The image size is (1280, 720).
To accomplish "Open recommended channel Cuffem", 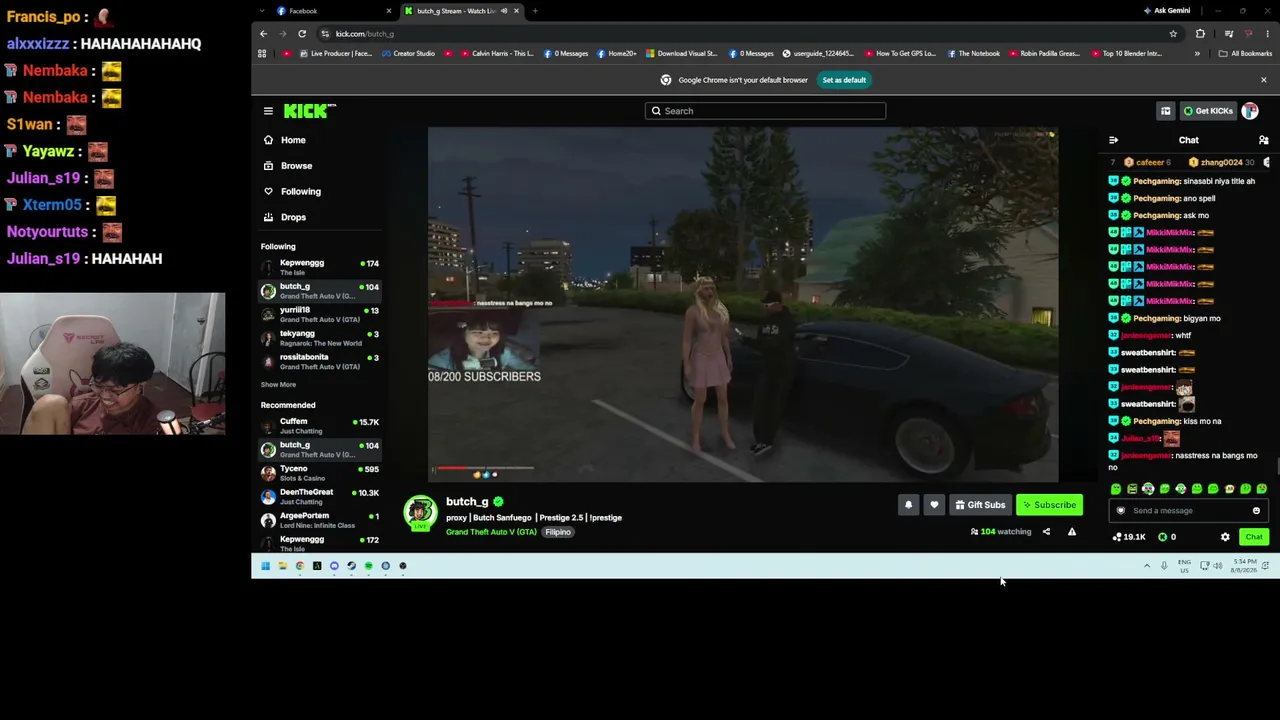I will pos(319,426).
